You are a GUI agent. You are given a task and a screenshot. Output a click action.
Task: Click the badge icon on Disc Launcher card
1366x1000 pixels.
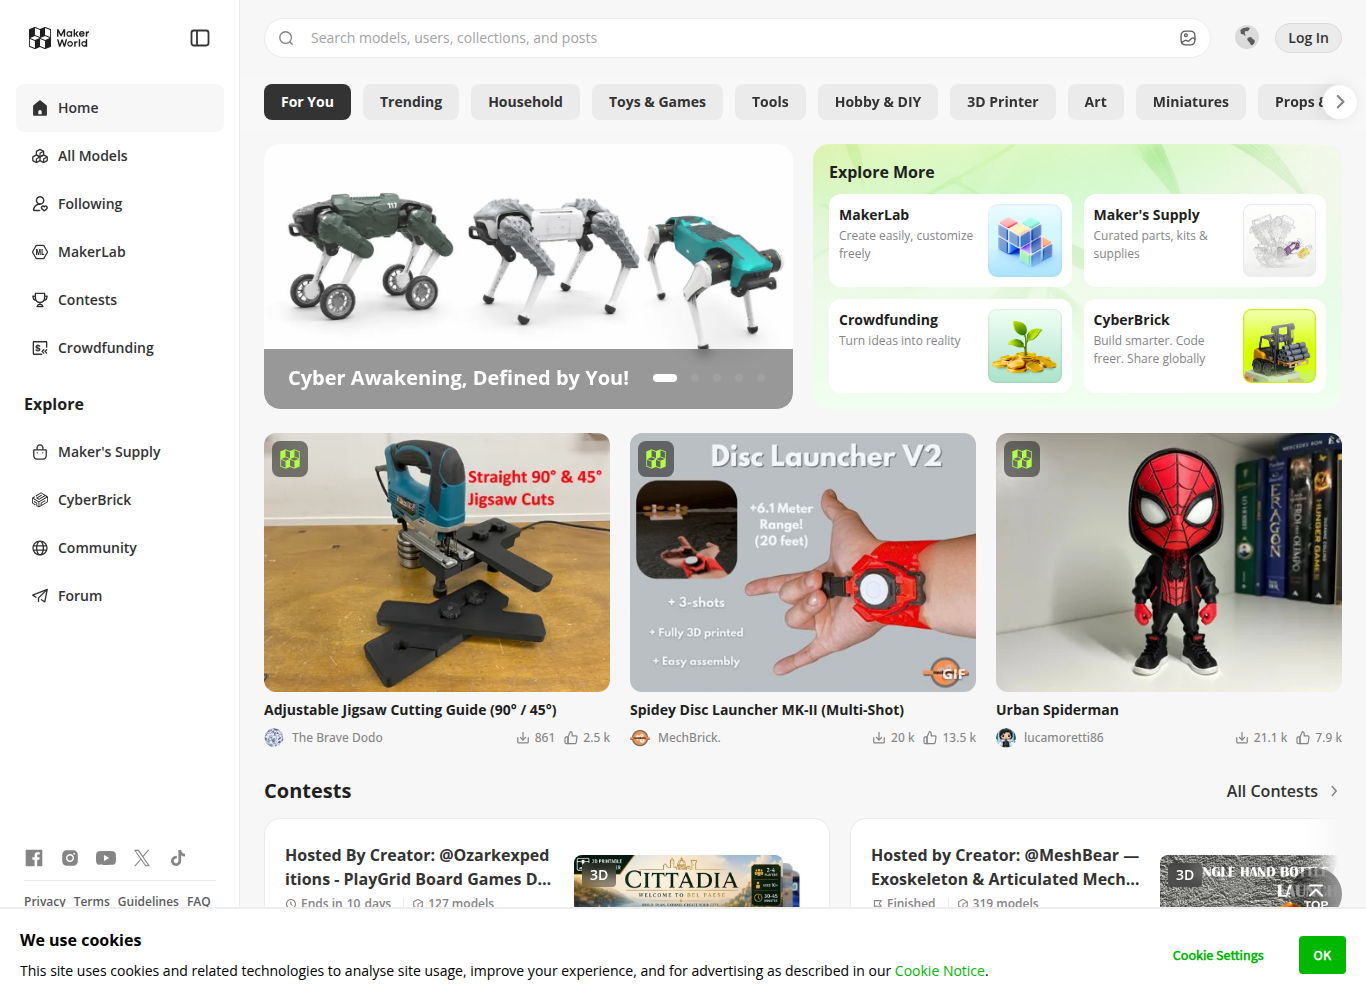(x=656, y=459)
